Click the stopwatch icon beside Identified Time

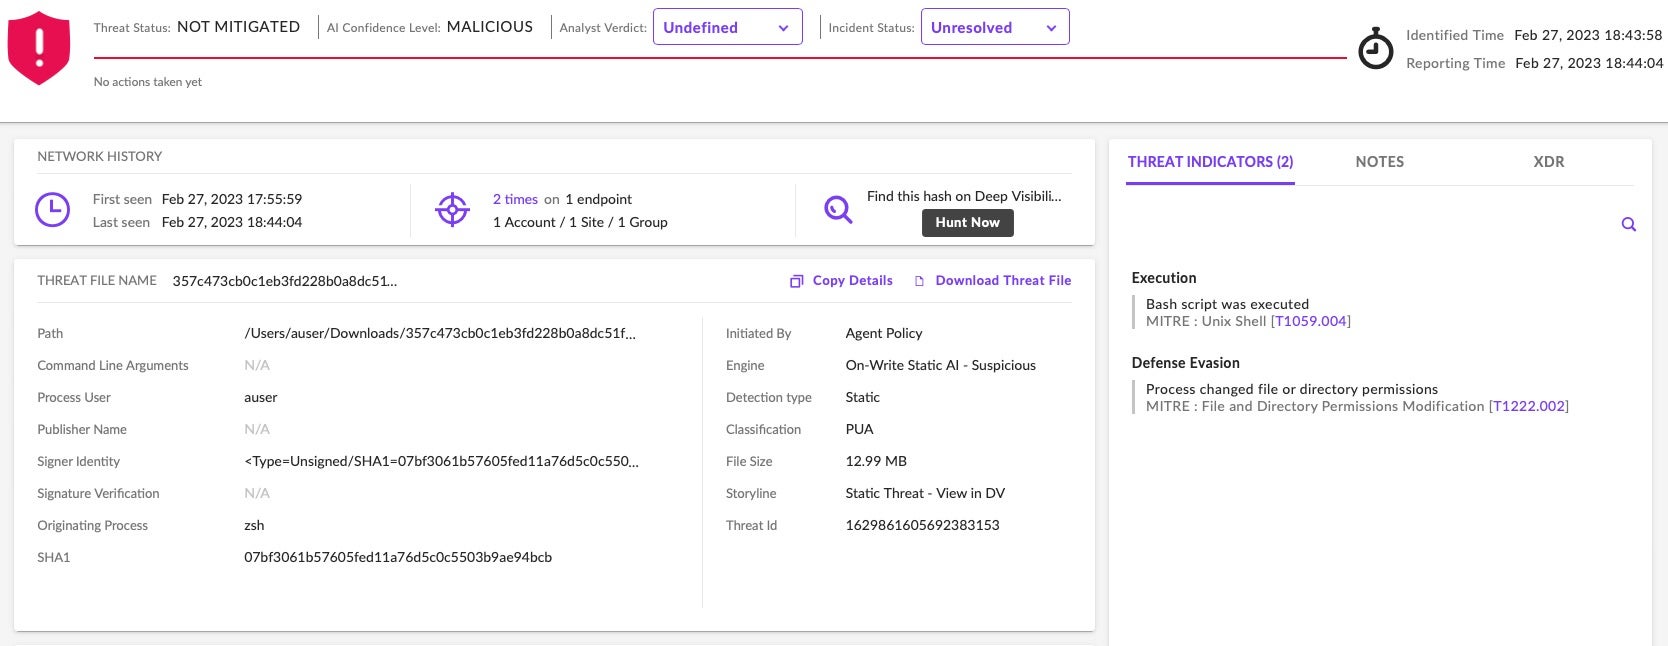[1375, 49]
